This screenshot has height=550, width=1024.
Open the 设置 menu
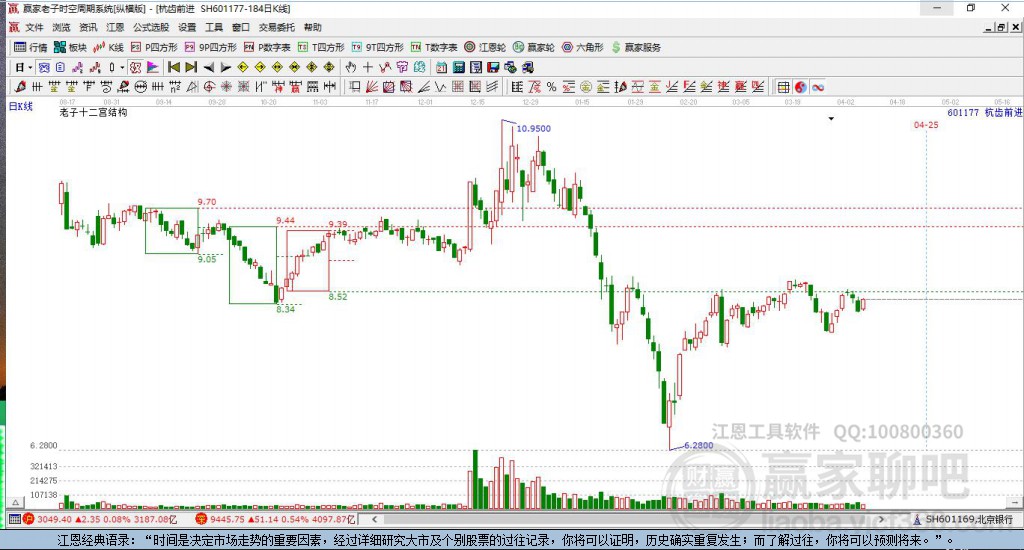(187, 27)
